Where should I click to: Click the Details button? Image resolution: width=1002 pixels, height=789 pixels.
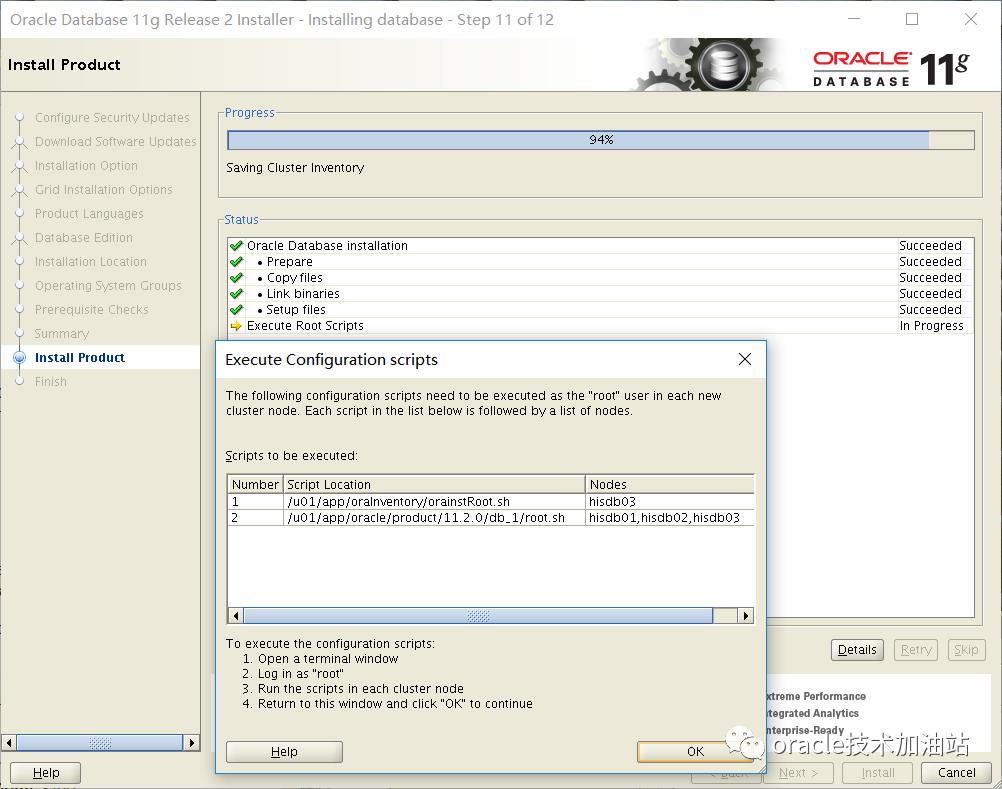coord(857,650)
